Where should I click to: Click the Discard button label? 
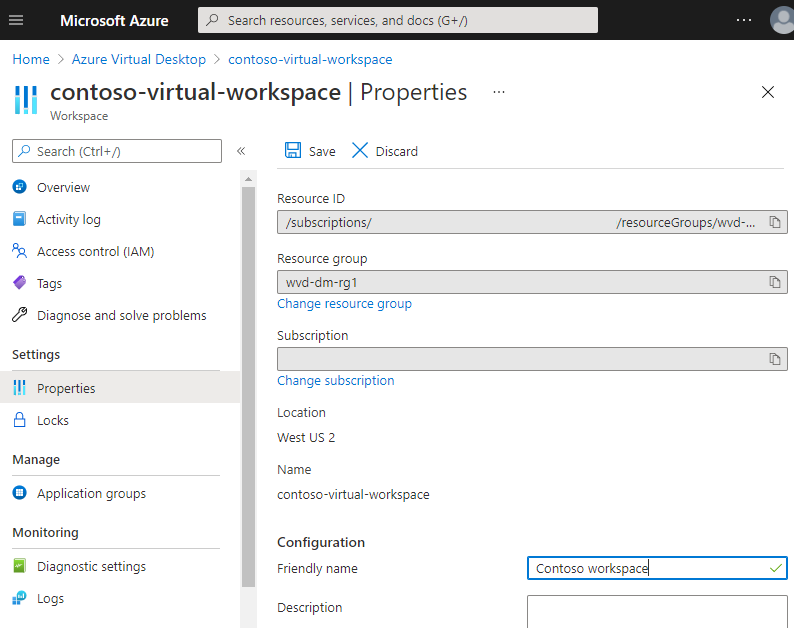coord(396,151)
